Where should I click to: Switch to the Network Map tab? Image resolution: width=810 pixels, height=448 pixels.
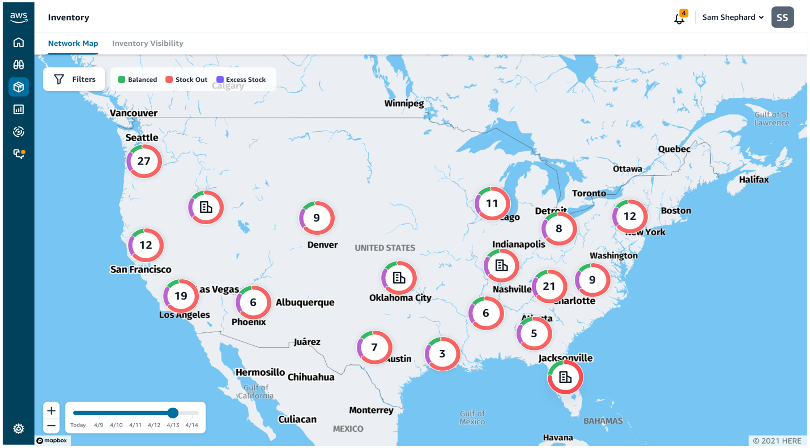(x=73, y=43)
